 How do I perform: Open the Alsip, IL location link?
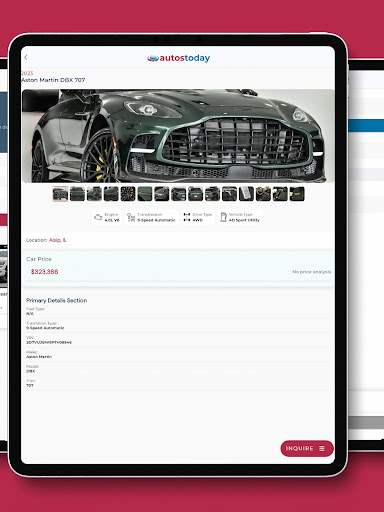tap(58, 240)
